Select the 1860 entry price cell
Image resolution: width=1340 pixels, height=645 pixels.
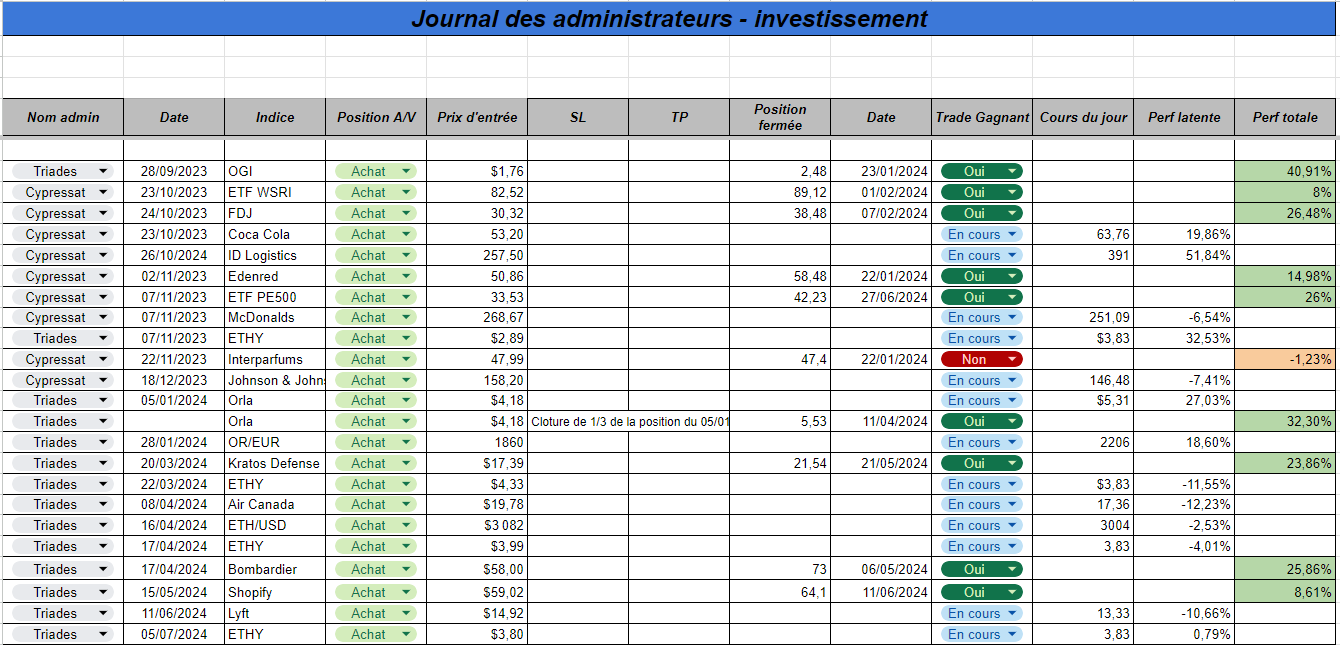pos(477,442)
